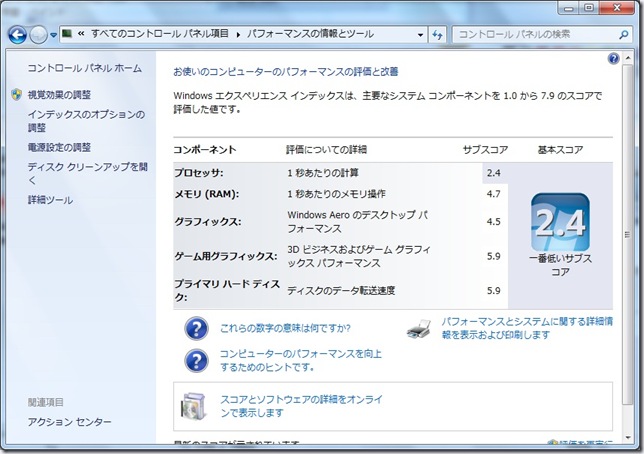Click the scrollbar down arrow

pyautogui.click(x=627, y=438)
